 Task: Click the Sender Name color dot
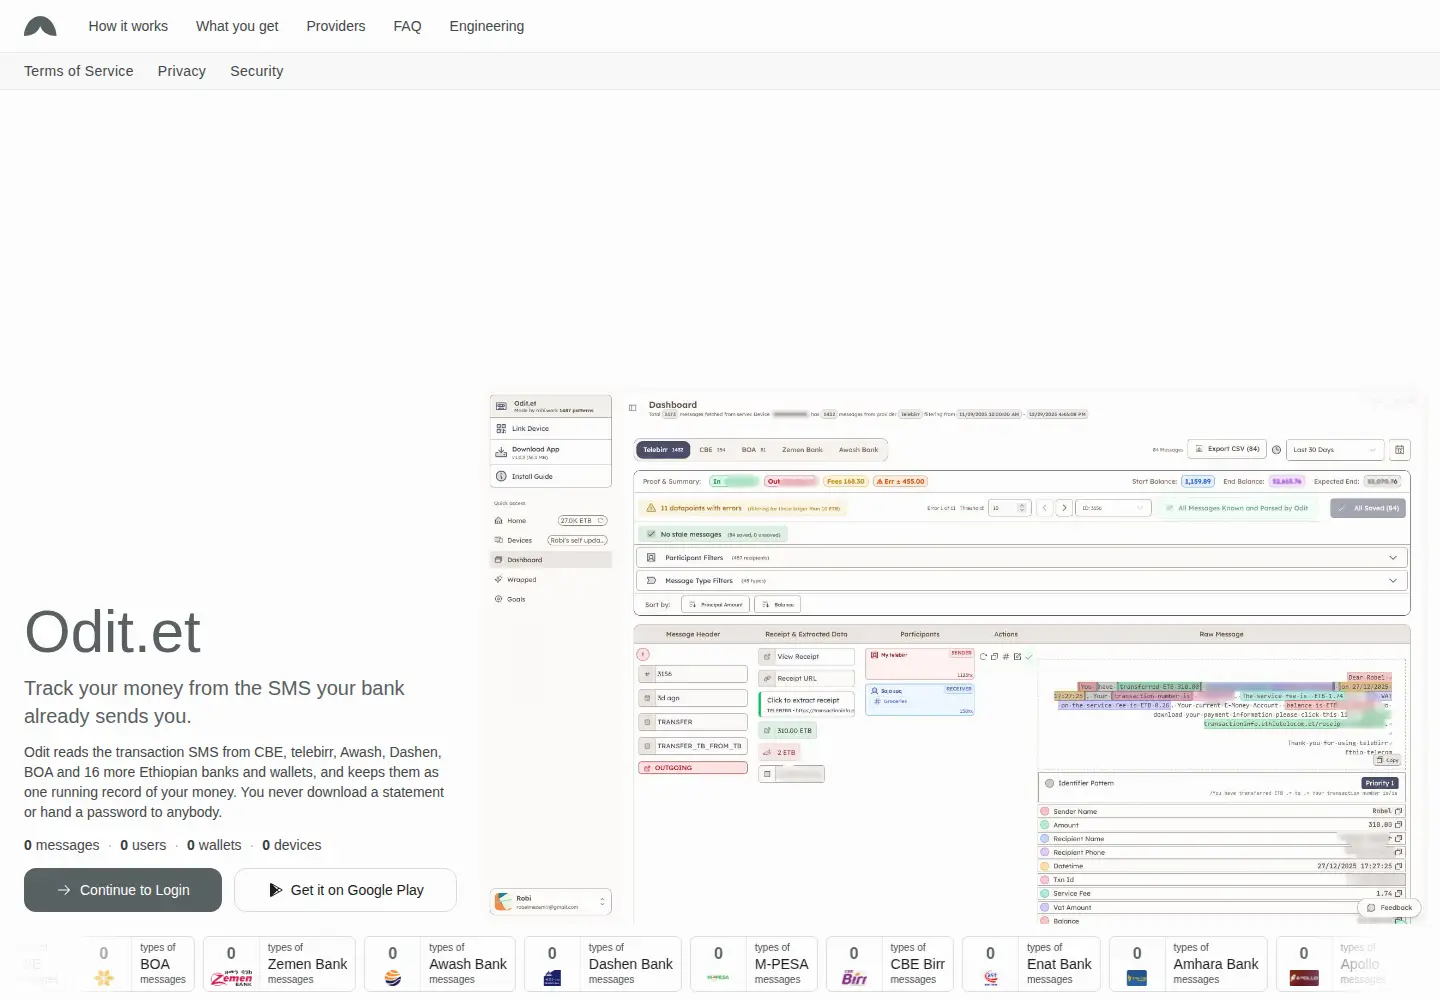click(x=1045, y=812)
